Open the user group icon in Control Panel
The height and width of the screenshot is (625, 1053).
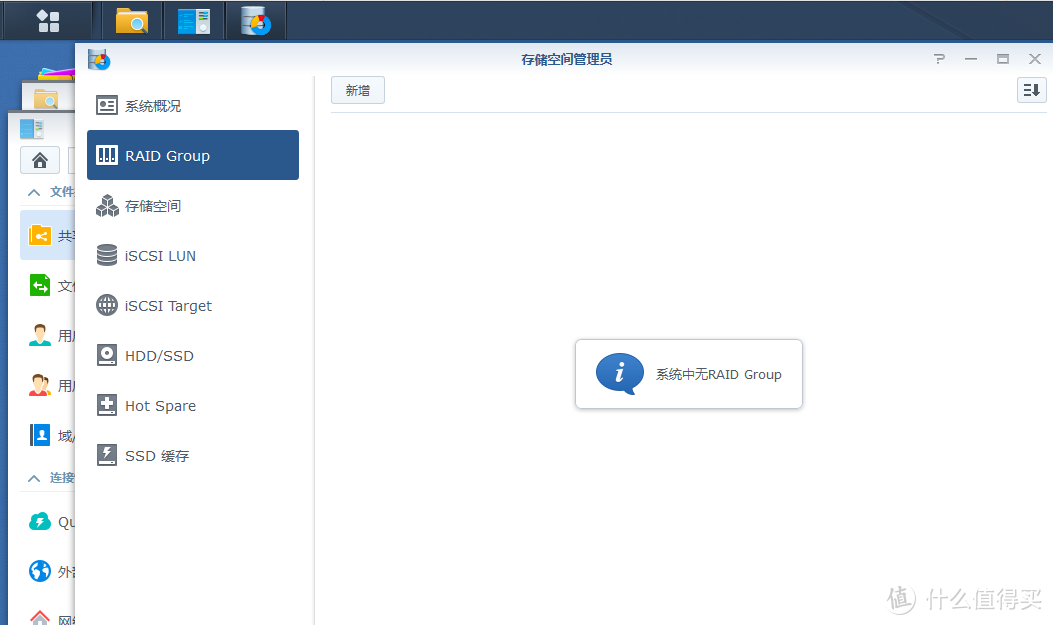pyautogui.click(x=40, y=385)
